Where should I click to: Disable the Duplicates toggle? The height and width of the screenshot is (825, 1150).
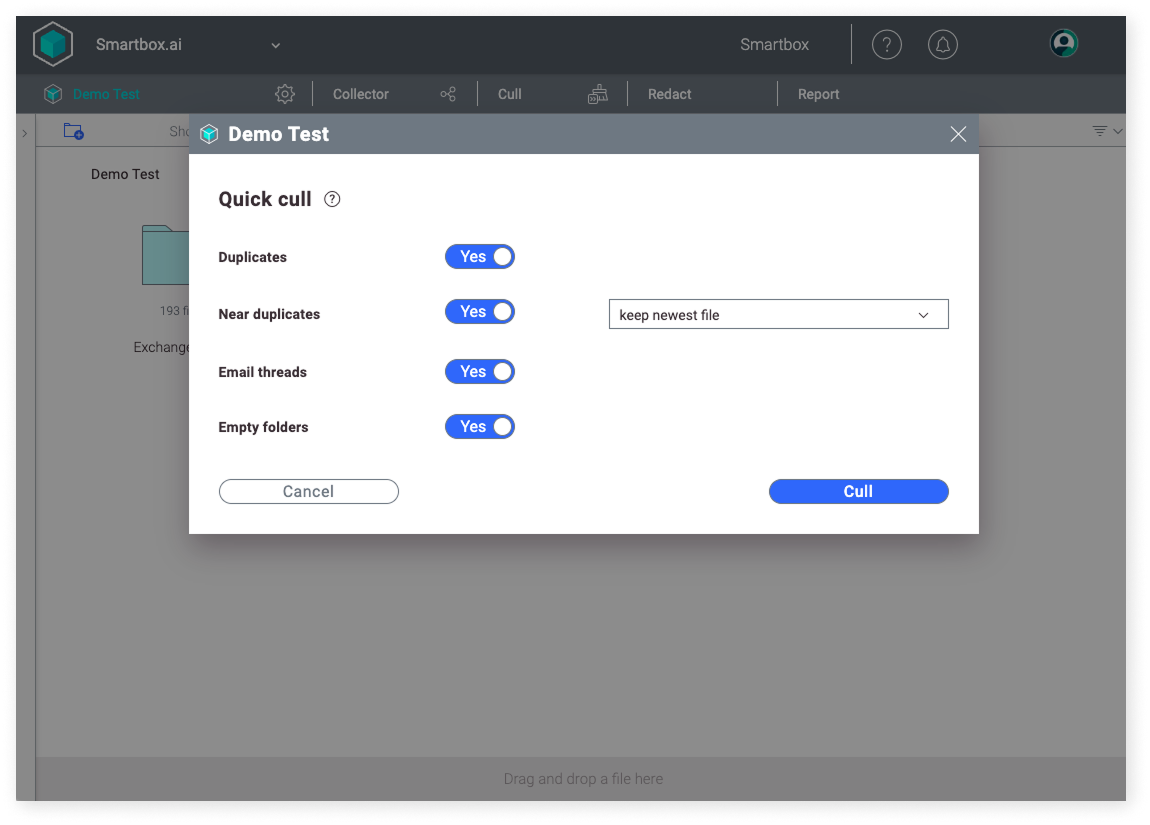(479, 256)
